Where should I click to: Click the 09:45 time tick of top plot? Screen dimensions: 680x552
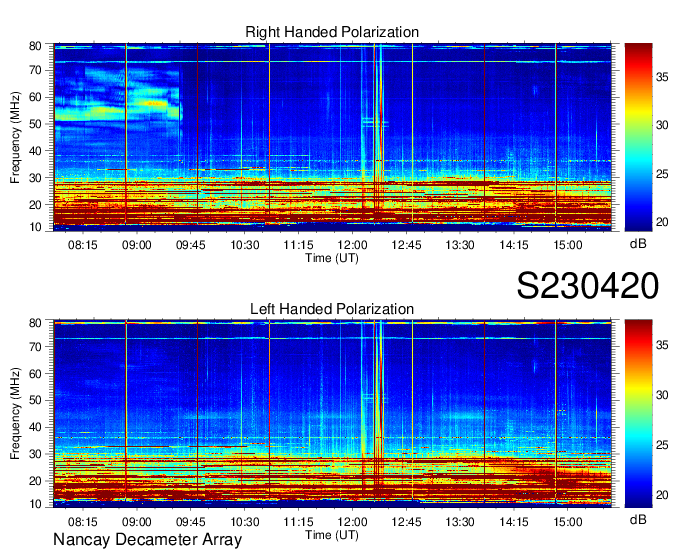pyautogui.click(x=191, y=245)
